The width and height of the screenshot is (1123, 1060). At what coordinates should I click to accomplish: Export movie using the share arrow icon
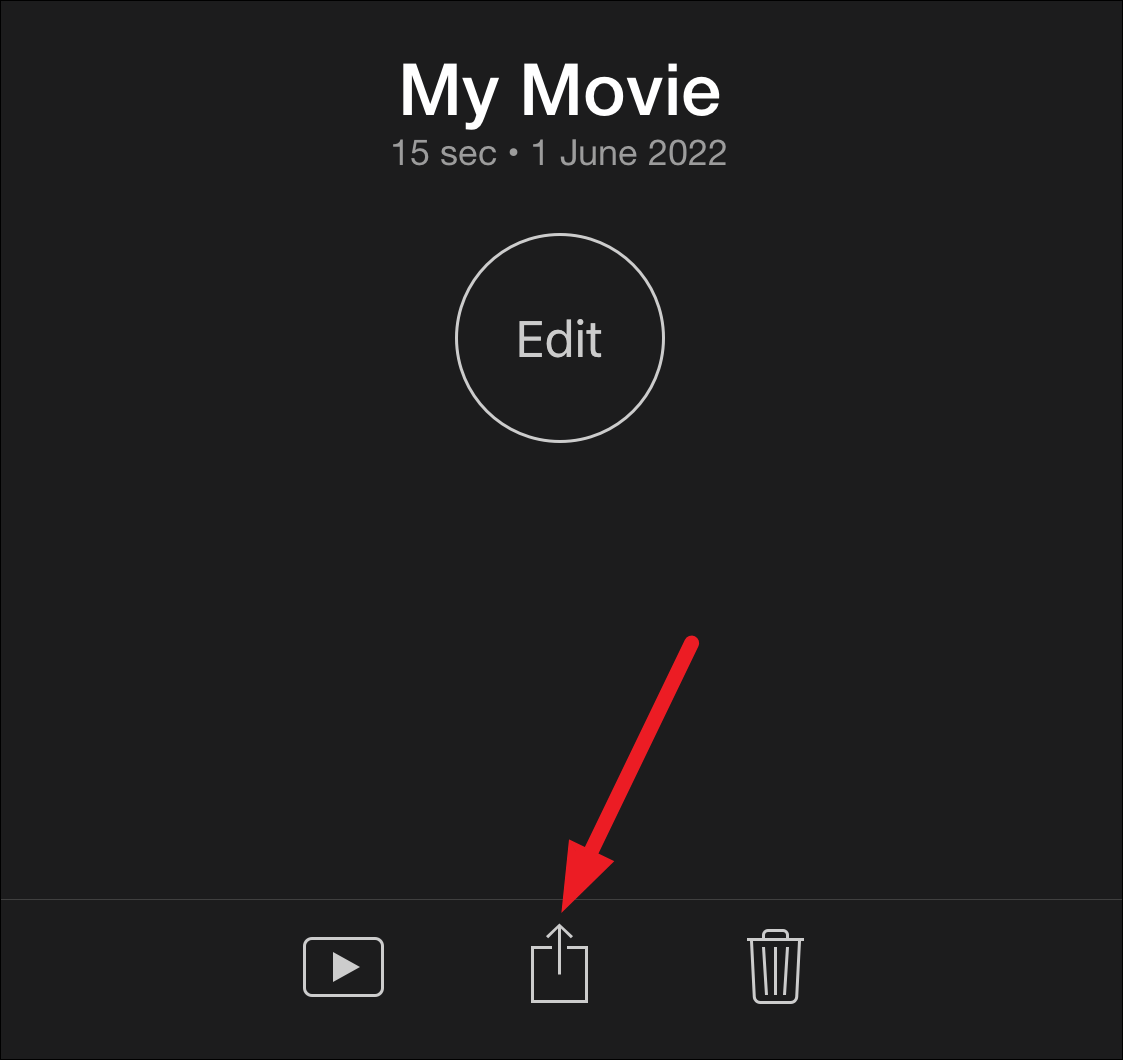559,963
